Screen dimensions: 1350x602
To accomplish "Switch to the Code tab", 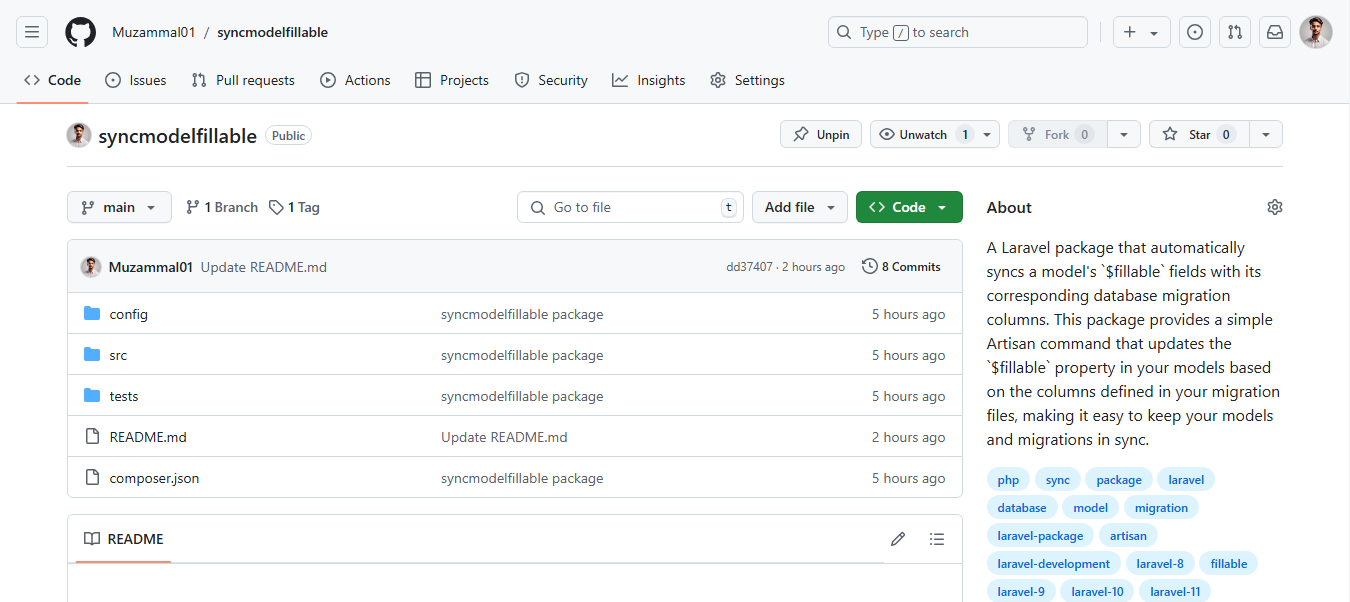I will (x=53, y=80).
